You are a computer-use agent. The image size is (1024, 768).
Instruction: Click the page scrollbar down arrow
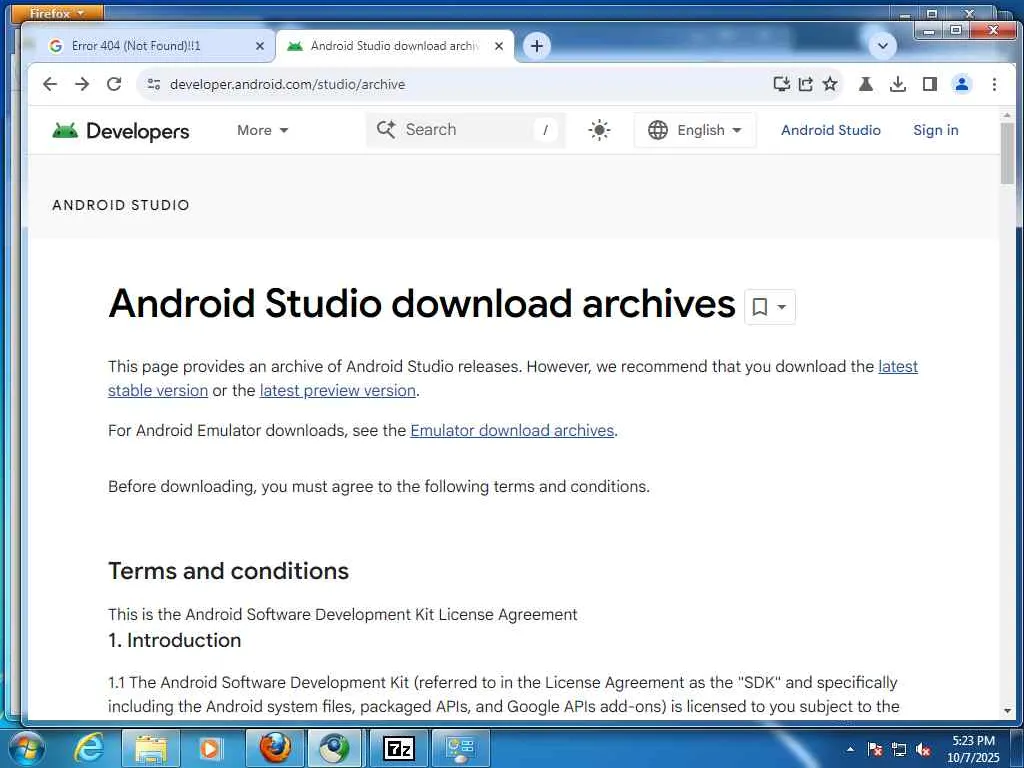point(1007,711)
